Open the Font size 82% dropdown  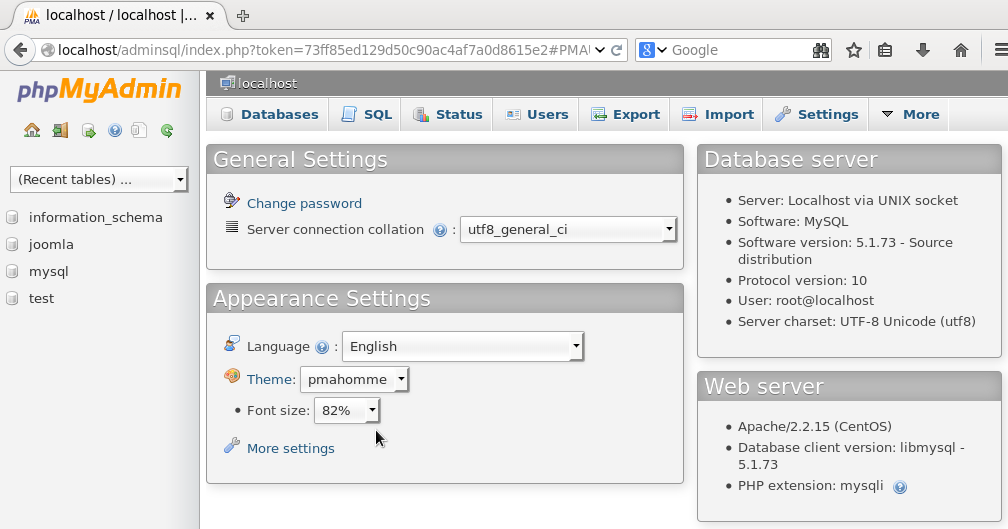click(346, 410)
